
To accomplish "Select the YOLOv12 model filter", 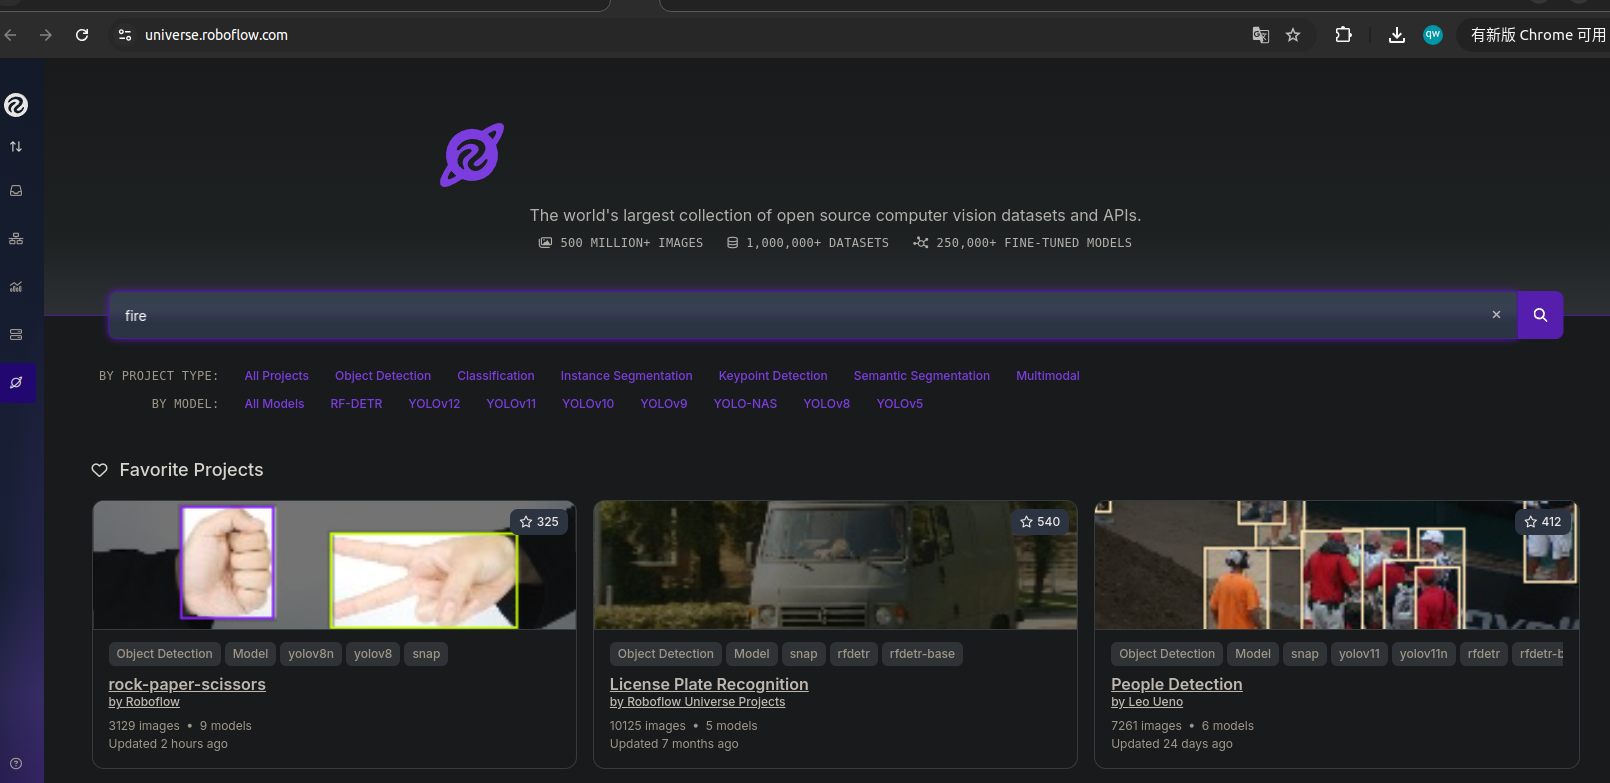I will [x=434, y=404].
